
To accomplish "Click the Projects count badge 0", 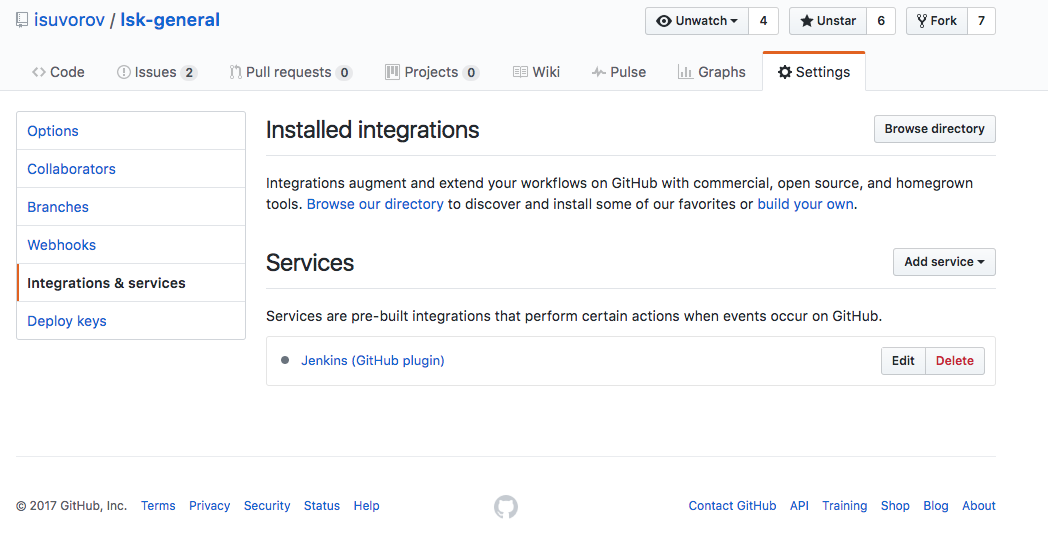I will 471,73.
